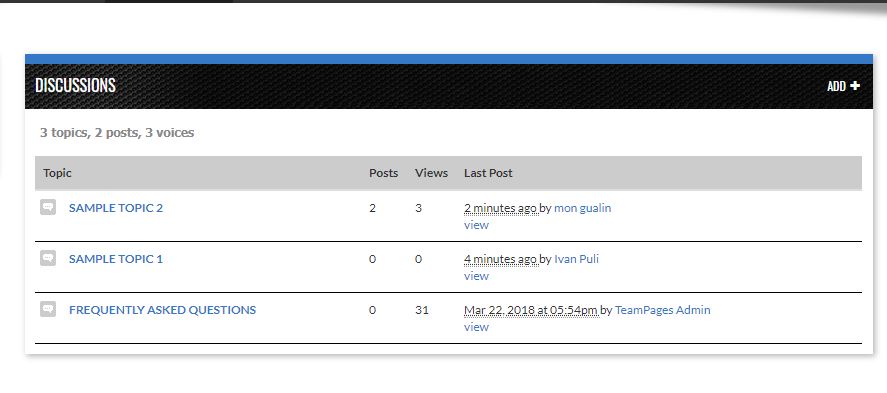Image resolution: width=887 pixels, height=393 pixels.
Task: Open the SAMPLE TOPIC 2 discussion
Action: pyautogui.click(x=116, y=208)
